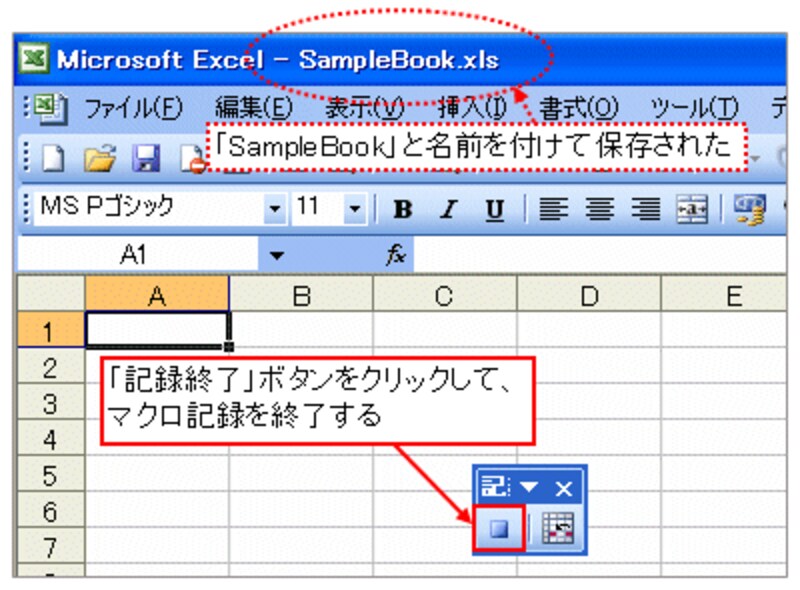
Task: Toggle Underline formatting
Action: point(494,209)
